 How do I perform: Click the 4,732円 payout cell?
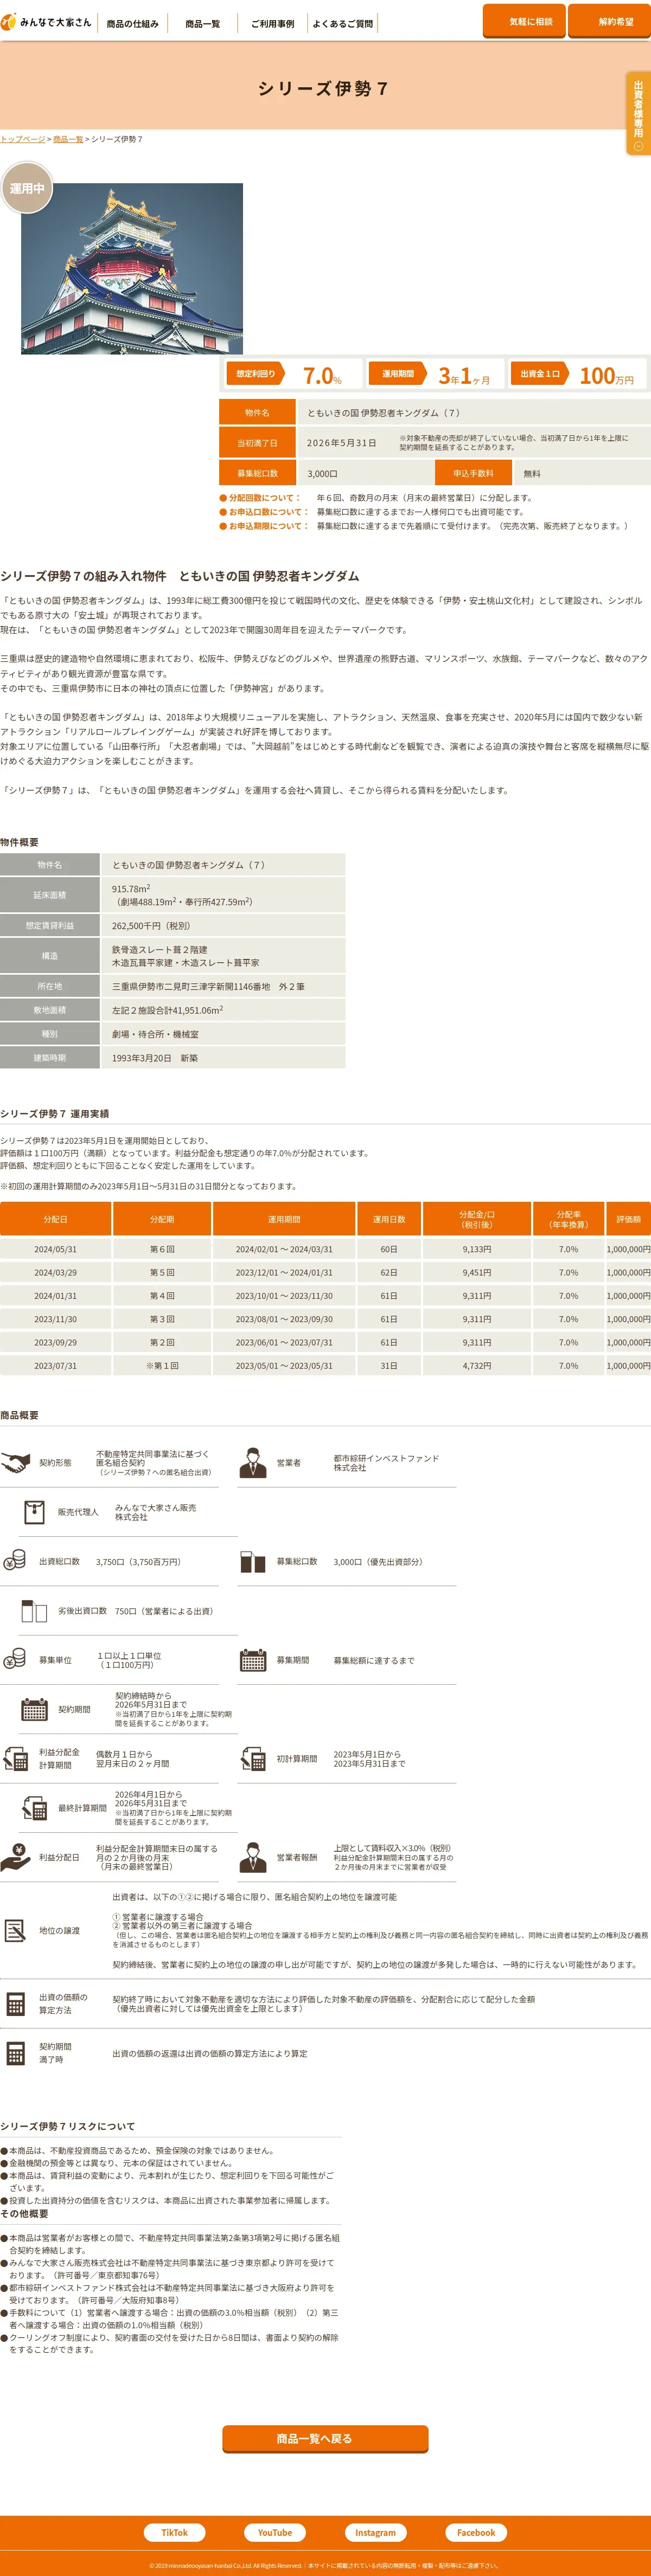coord(477,1365)
